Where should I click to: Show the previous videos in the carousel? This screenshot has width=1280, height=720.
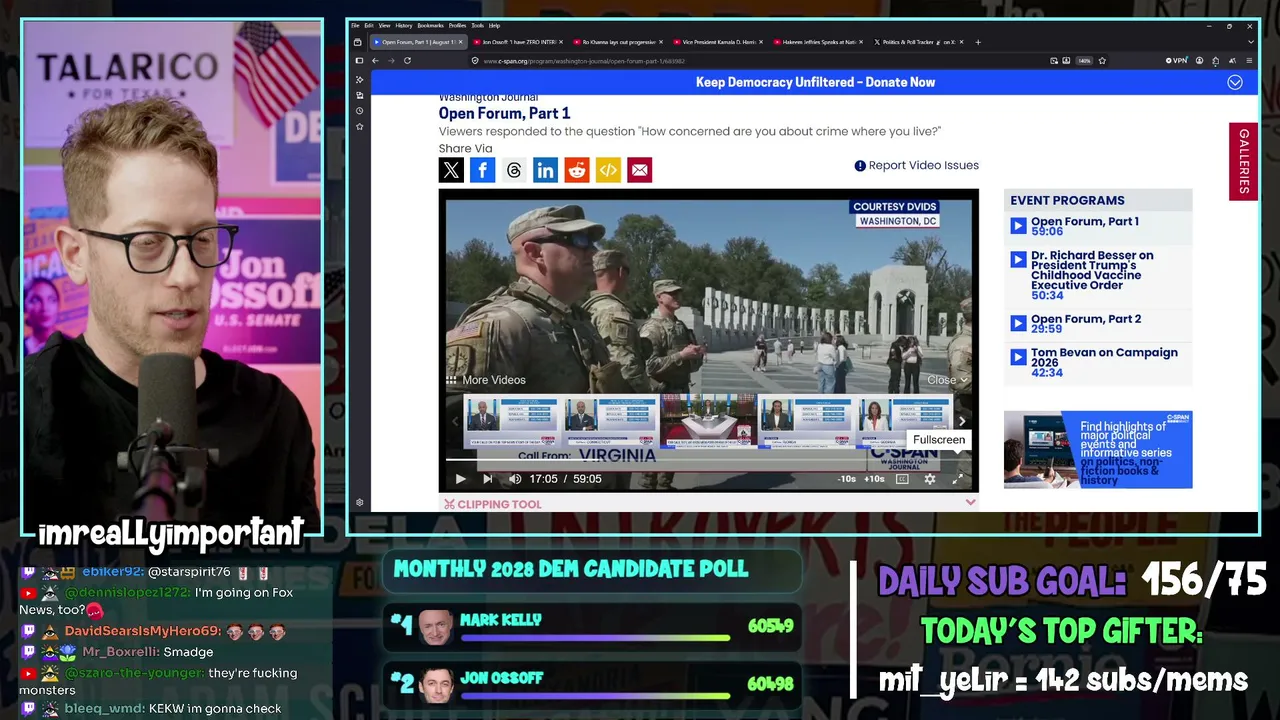coord(456,421)
